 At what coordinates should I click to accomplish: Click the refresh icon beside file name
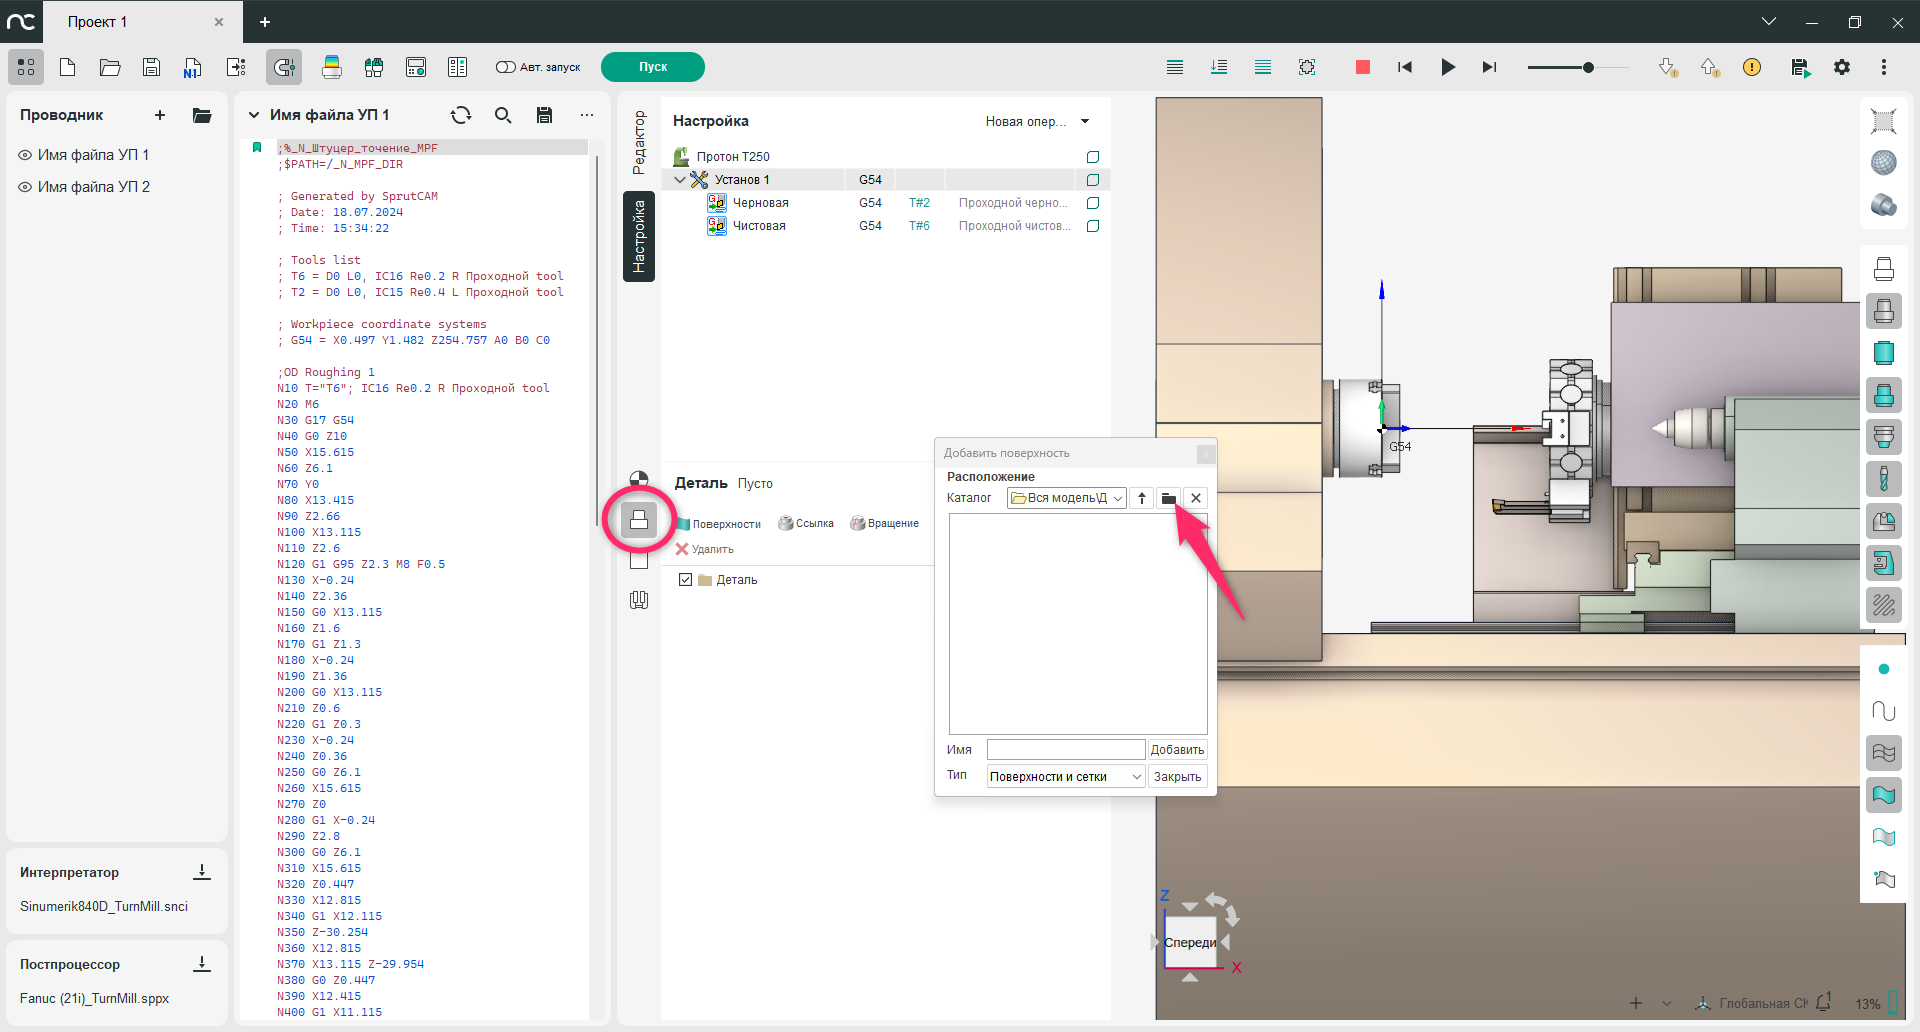[x=461, y=115]
